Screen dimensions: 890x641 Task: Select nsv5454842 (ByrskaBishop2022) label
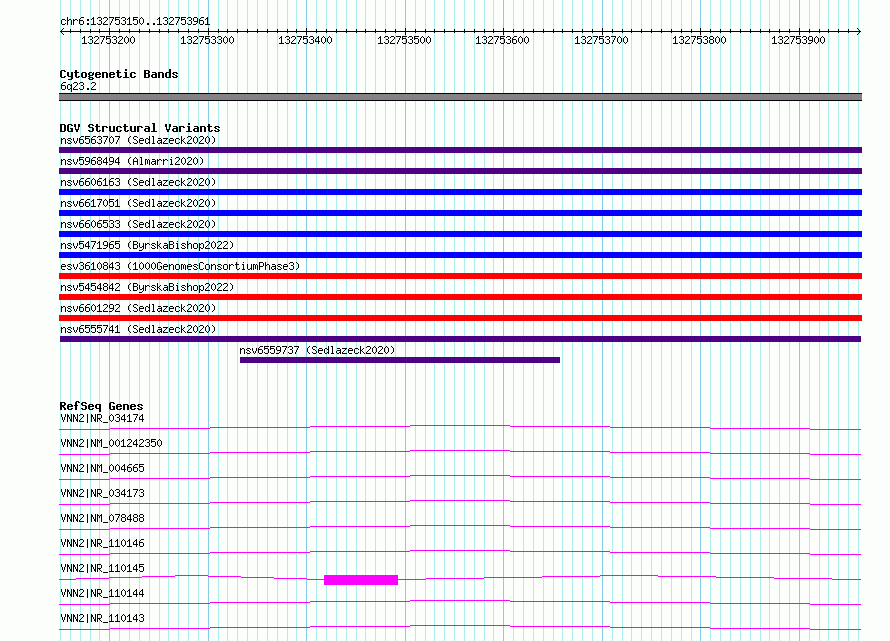click(147, 287)
